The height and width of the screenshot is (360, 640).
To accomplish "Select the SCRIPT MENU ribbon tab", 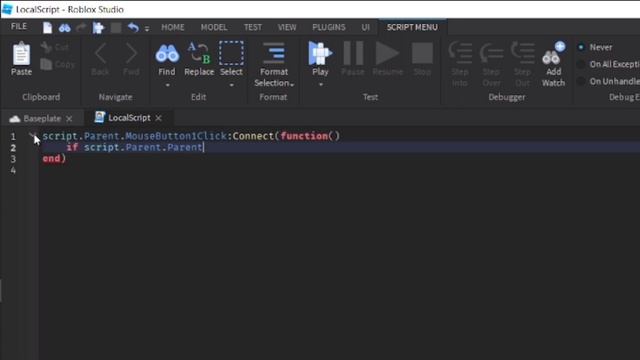I will 412,27.
